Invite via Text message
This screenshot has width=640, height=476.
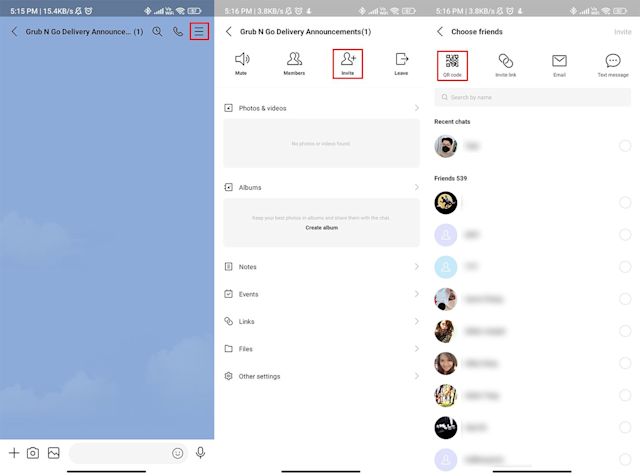613,66
